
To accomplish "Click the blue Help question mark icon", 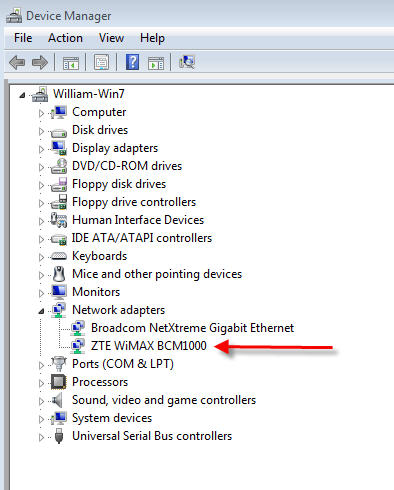I will click(x=132, y=62).
